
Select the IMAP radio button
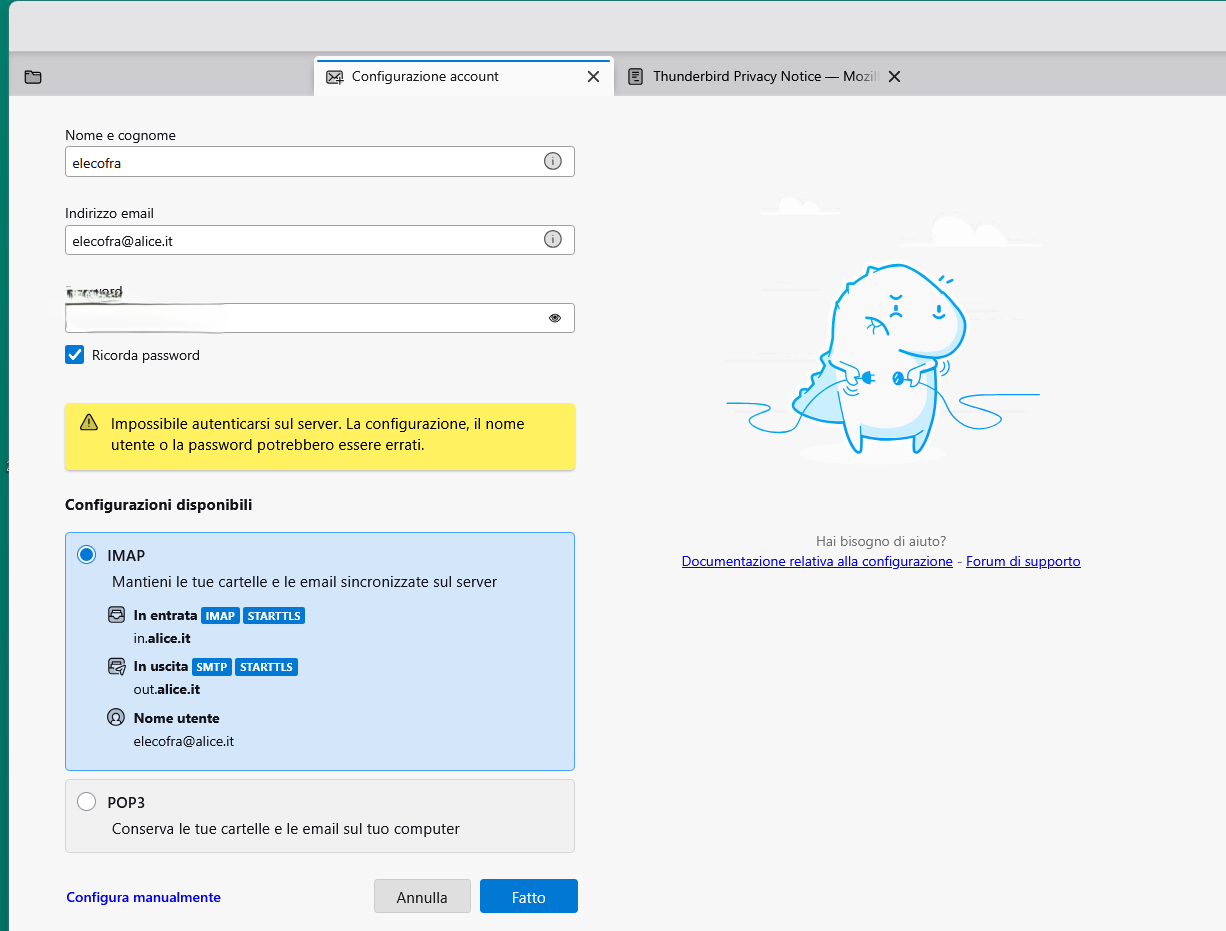pyautogui.click(x=87, y=555)
